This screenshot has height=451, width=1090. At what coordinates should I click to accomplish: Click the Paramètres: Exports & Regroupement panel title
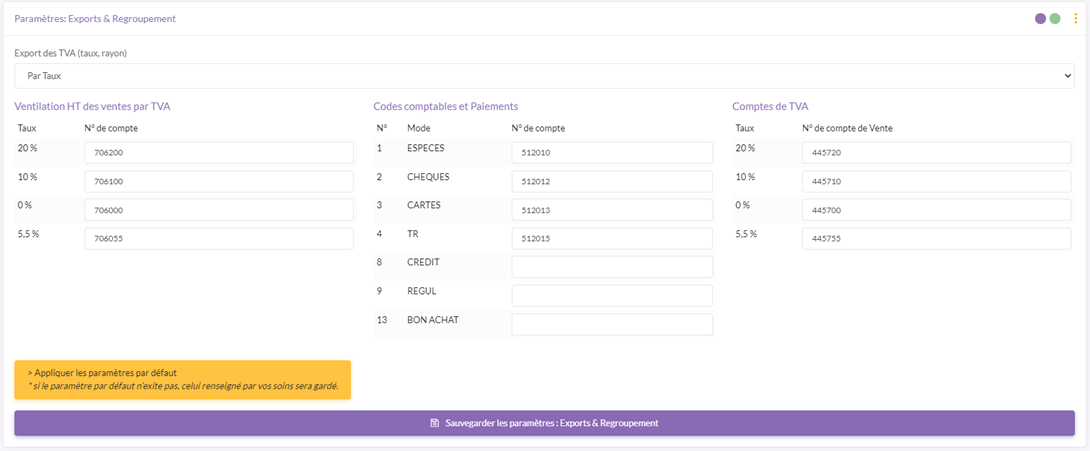tap(95, 18)
